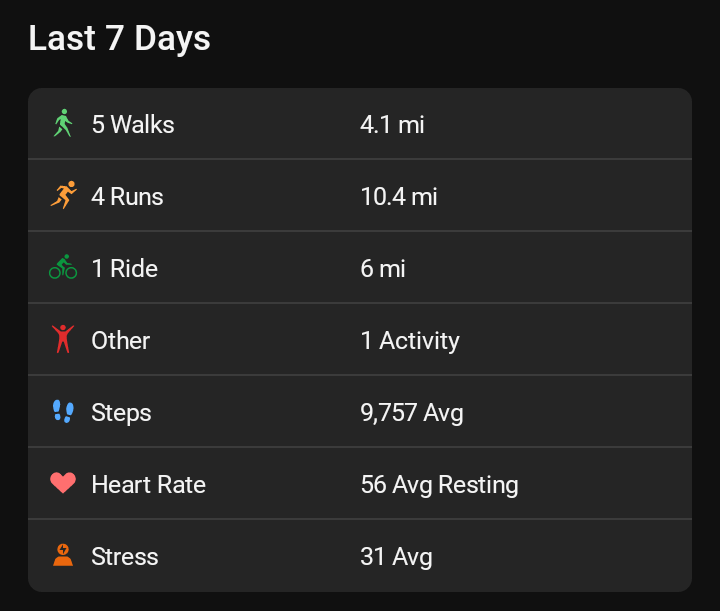
Task: Click the green walking figure icon
Action: [x=63, y=124]
